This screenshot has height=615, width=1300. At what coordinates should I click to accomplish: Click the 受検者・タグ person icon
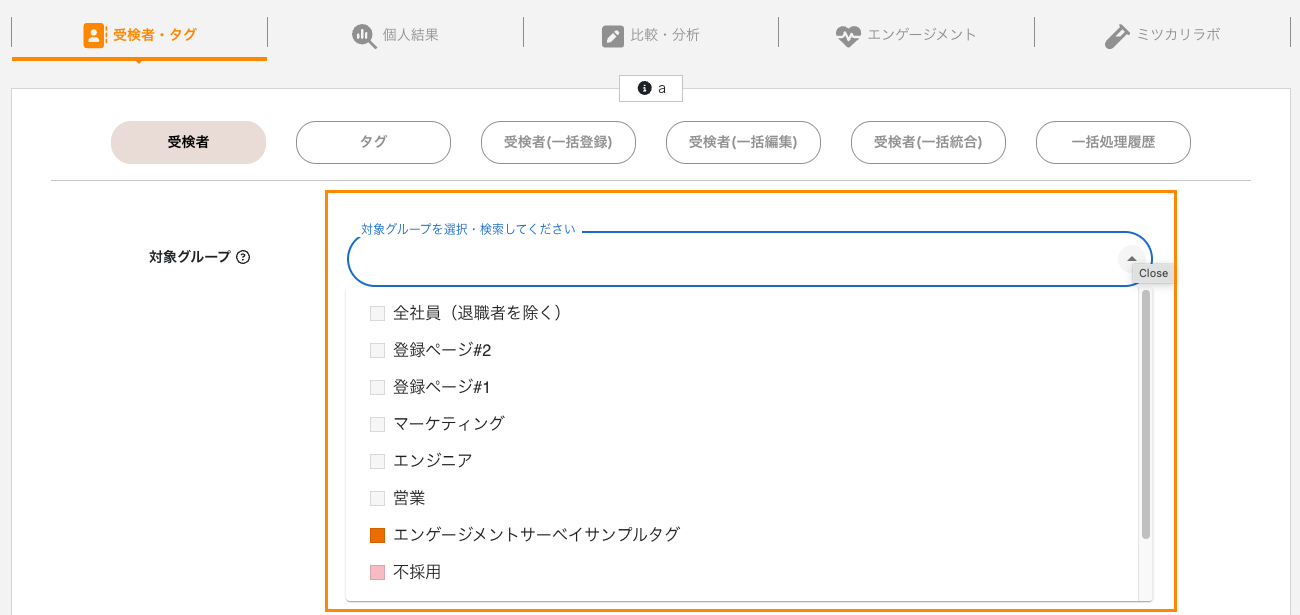(94, 35)
